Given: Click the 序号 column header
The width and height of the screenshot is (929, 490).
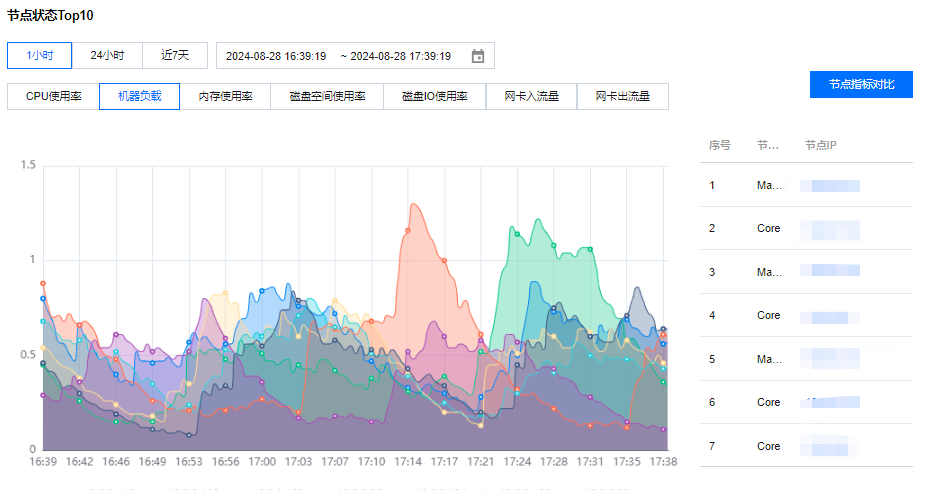Looking at the screenshot, I should 720,145.
